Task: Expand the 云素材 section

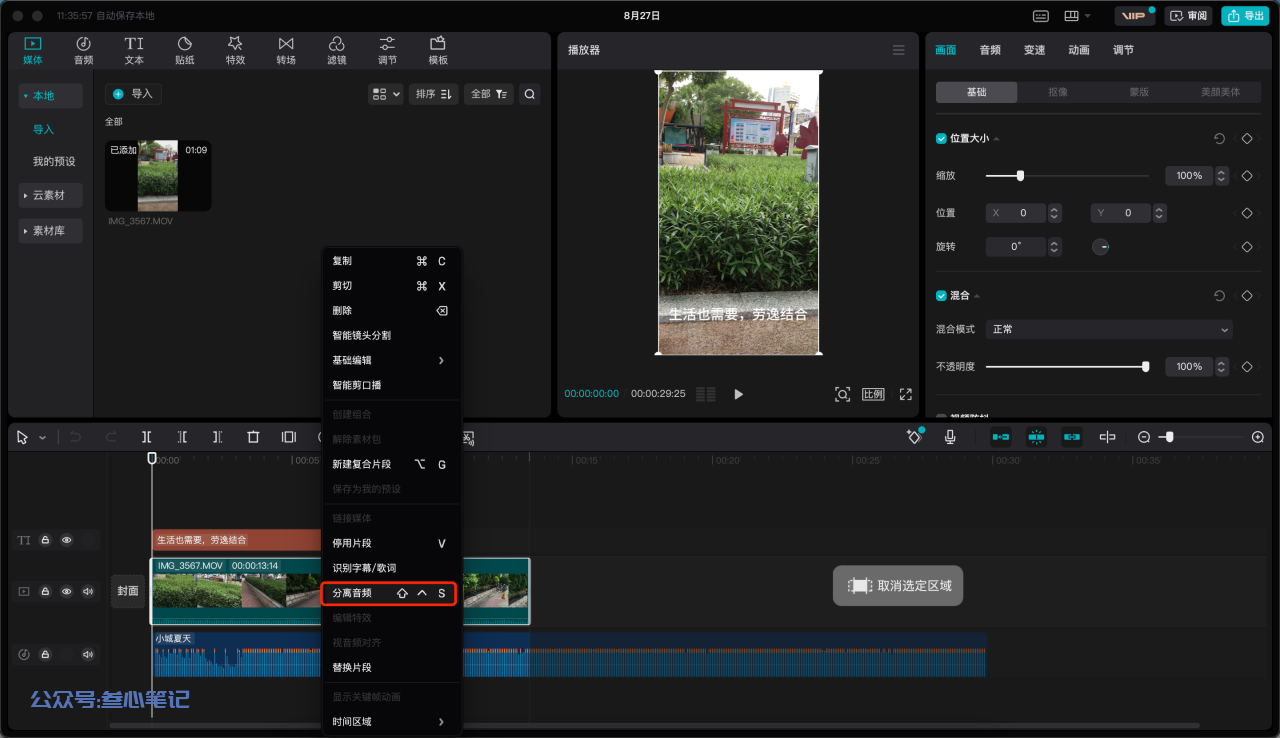Action: [50, 195]
